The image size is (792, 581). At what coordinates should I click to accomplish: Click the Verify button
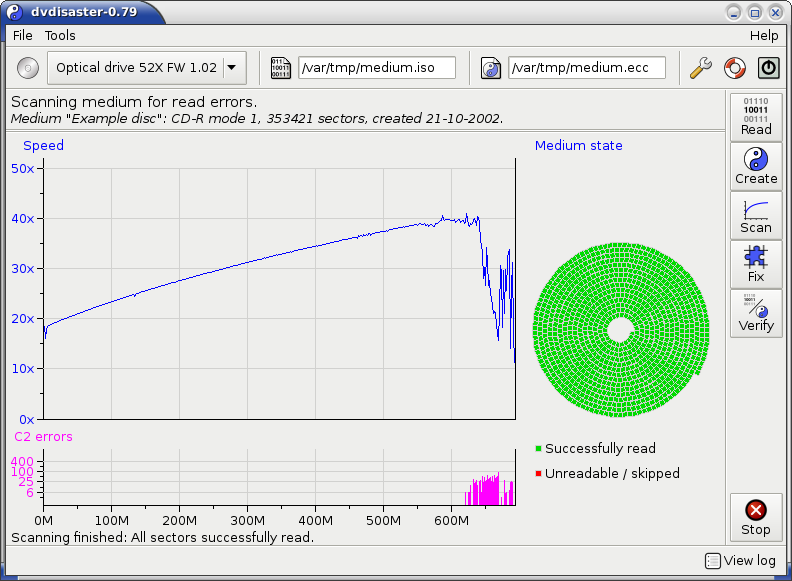coord(756,312)
